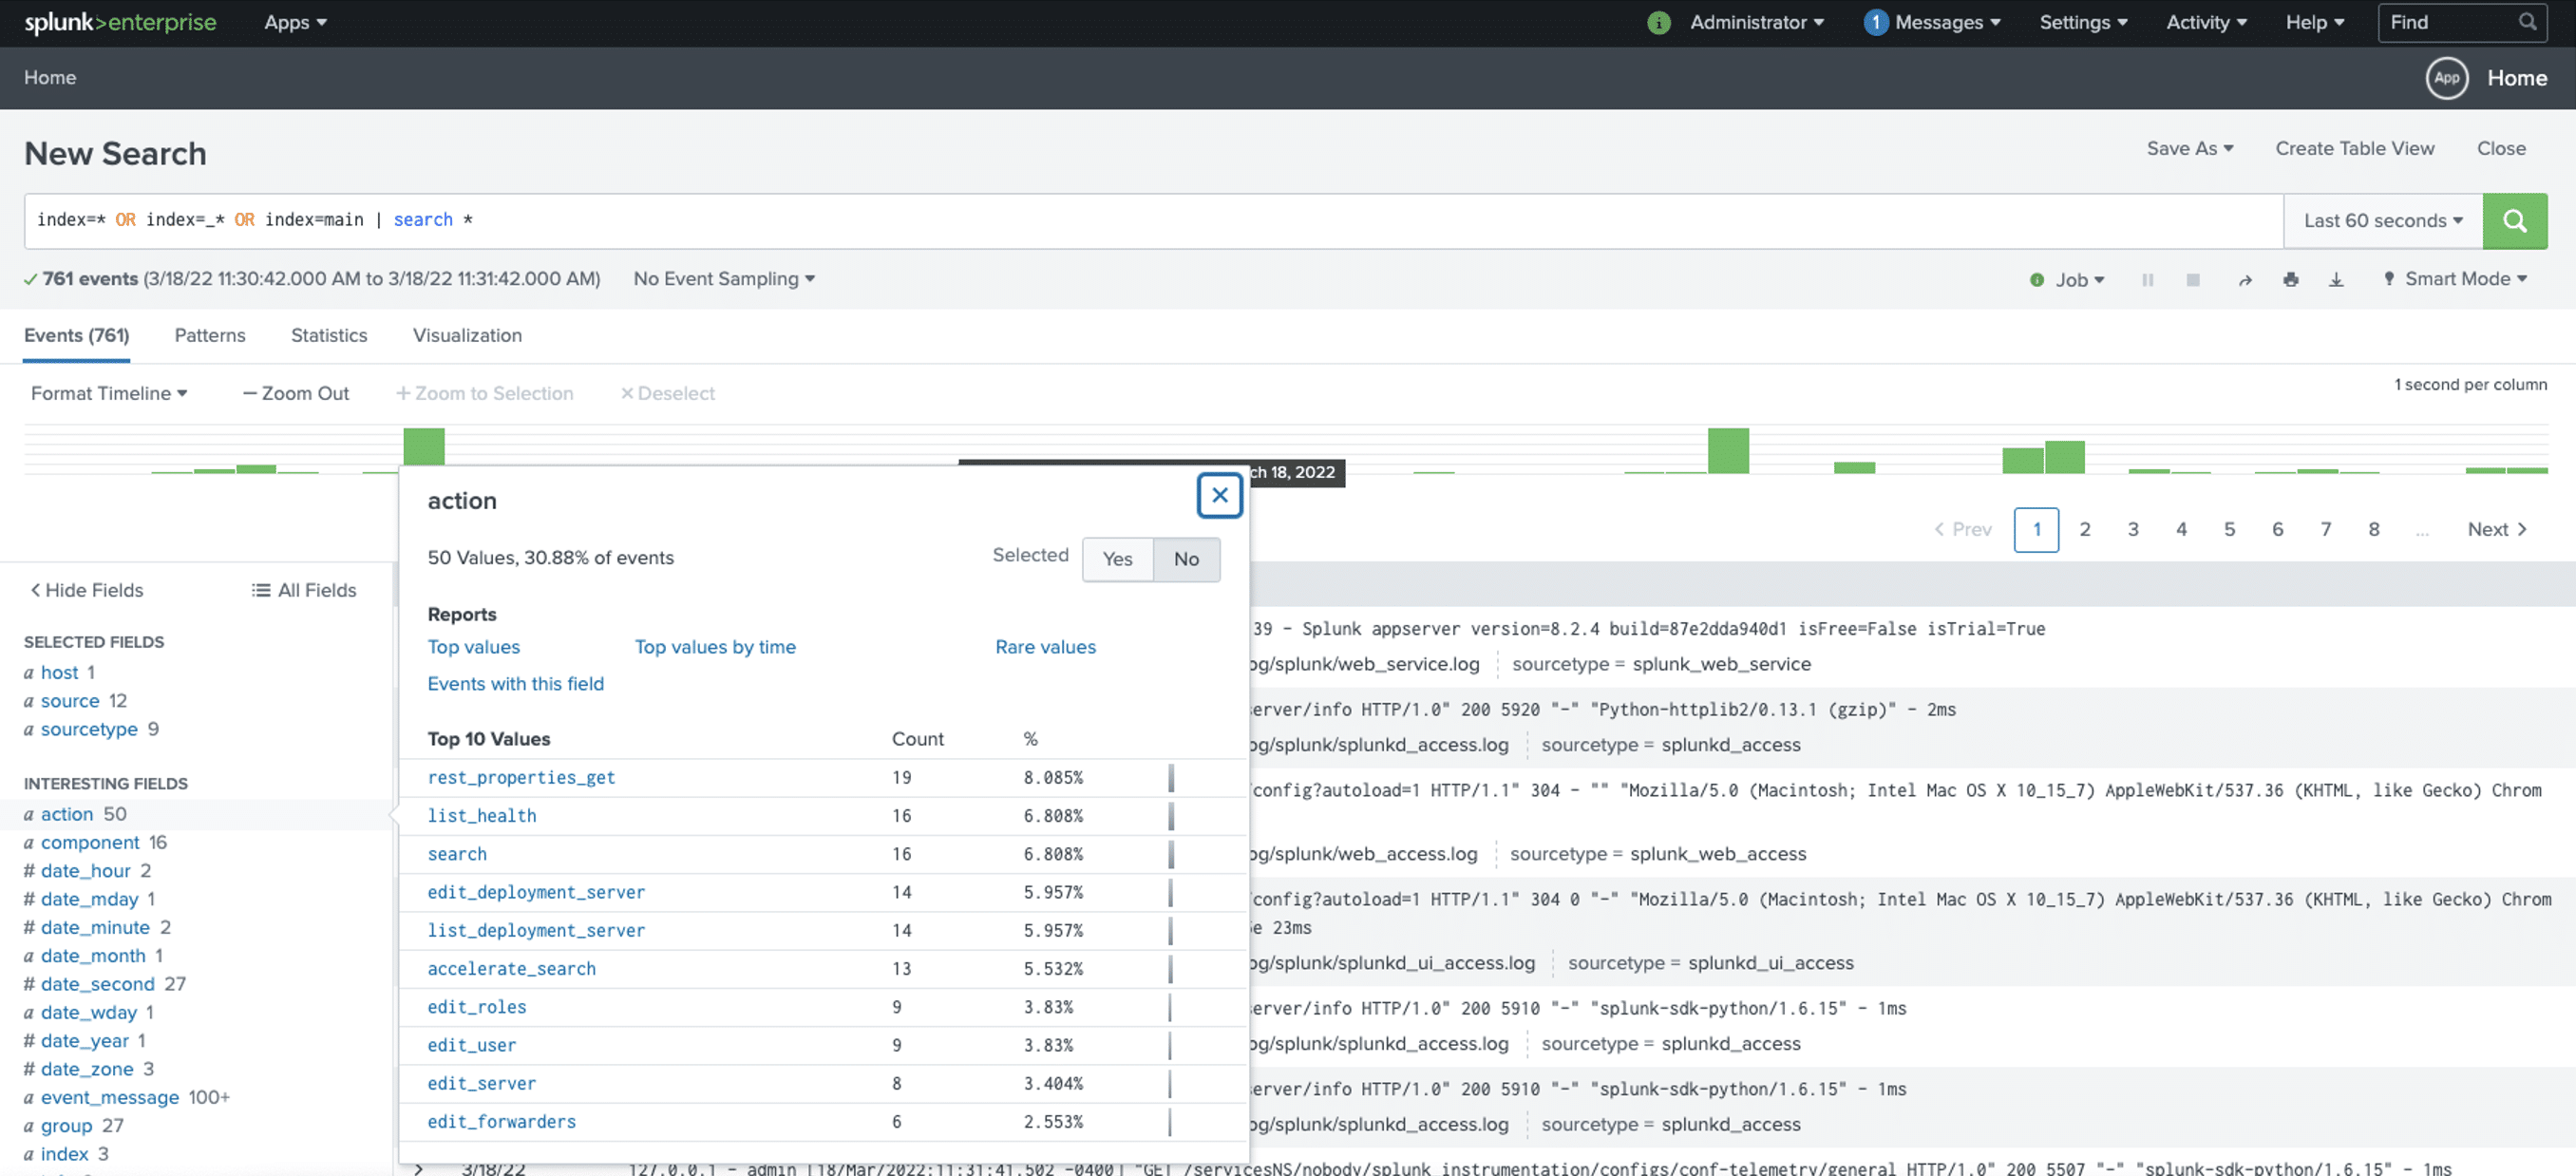
Task: Click Zoom Out on timeline
Action: tap(296, 393)
